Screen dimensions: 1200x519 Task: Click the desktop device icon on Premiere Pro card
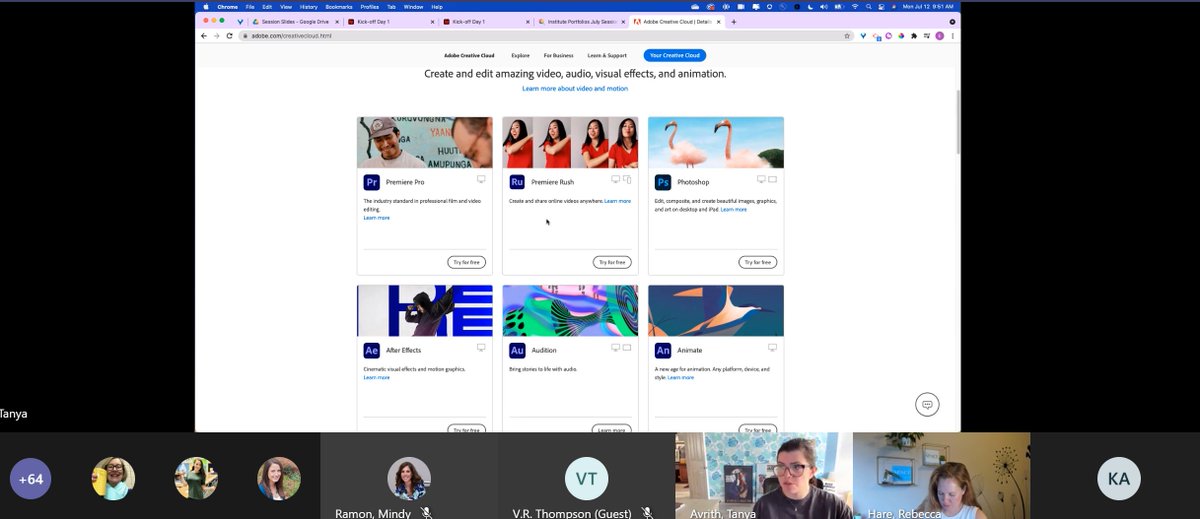tap(481, 179)
